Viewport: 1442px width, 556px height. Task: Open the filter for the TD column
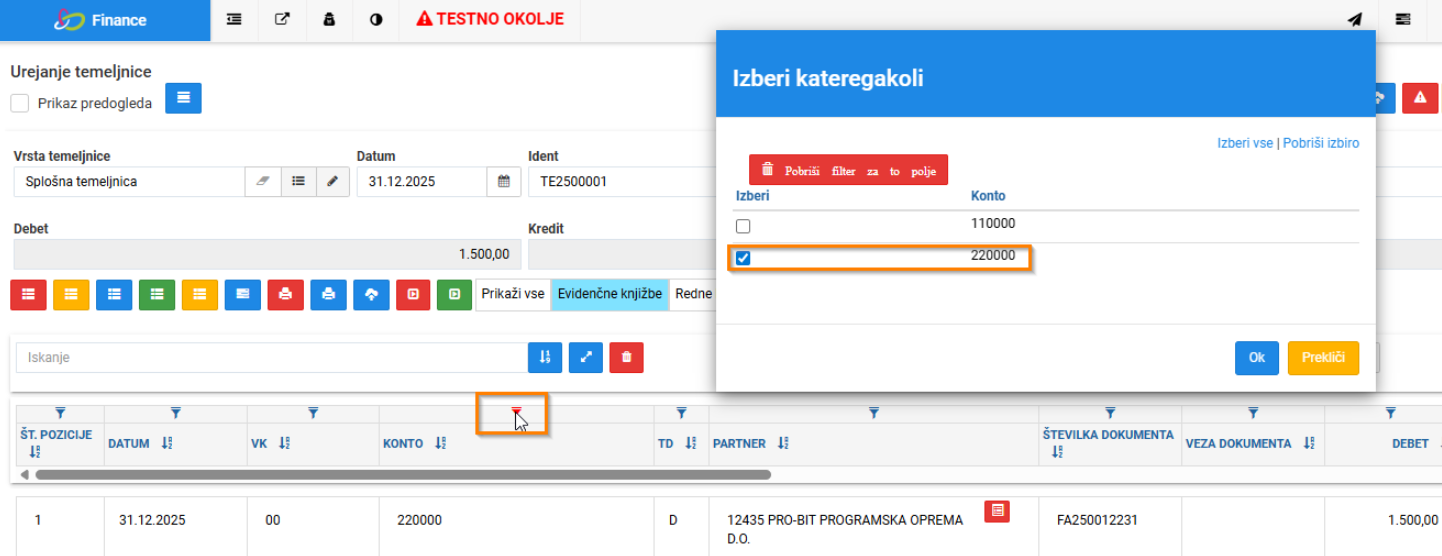pyautogui.click(x=681, y=412)
